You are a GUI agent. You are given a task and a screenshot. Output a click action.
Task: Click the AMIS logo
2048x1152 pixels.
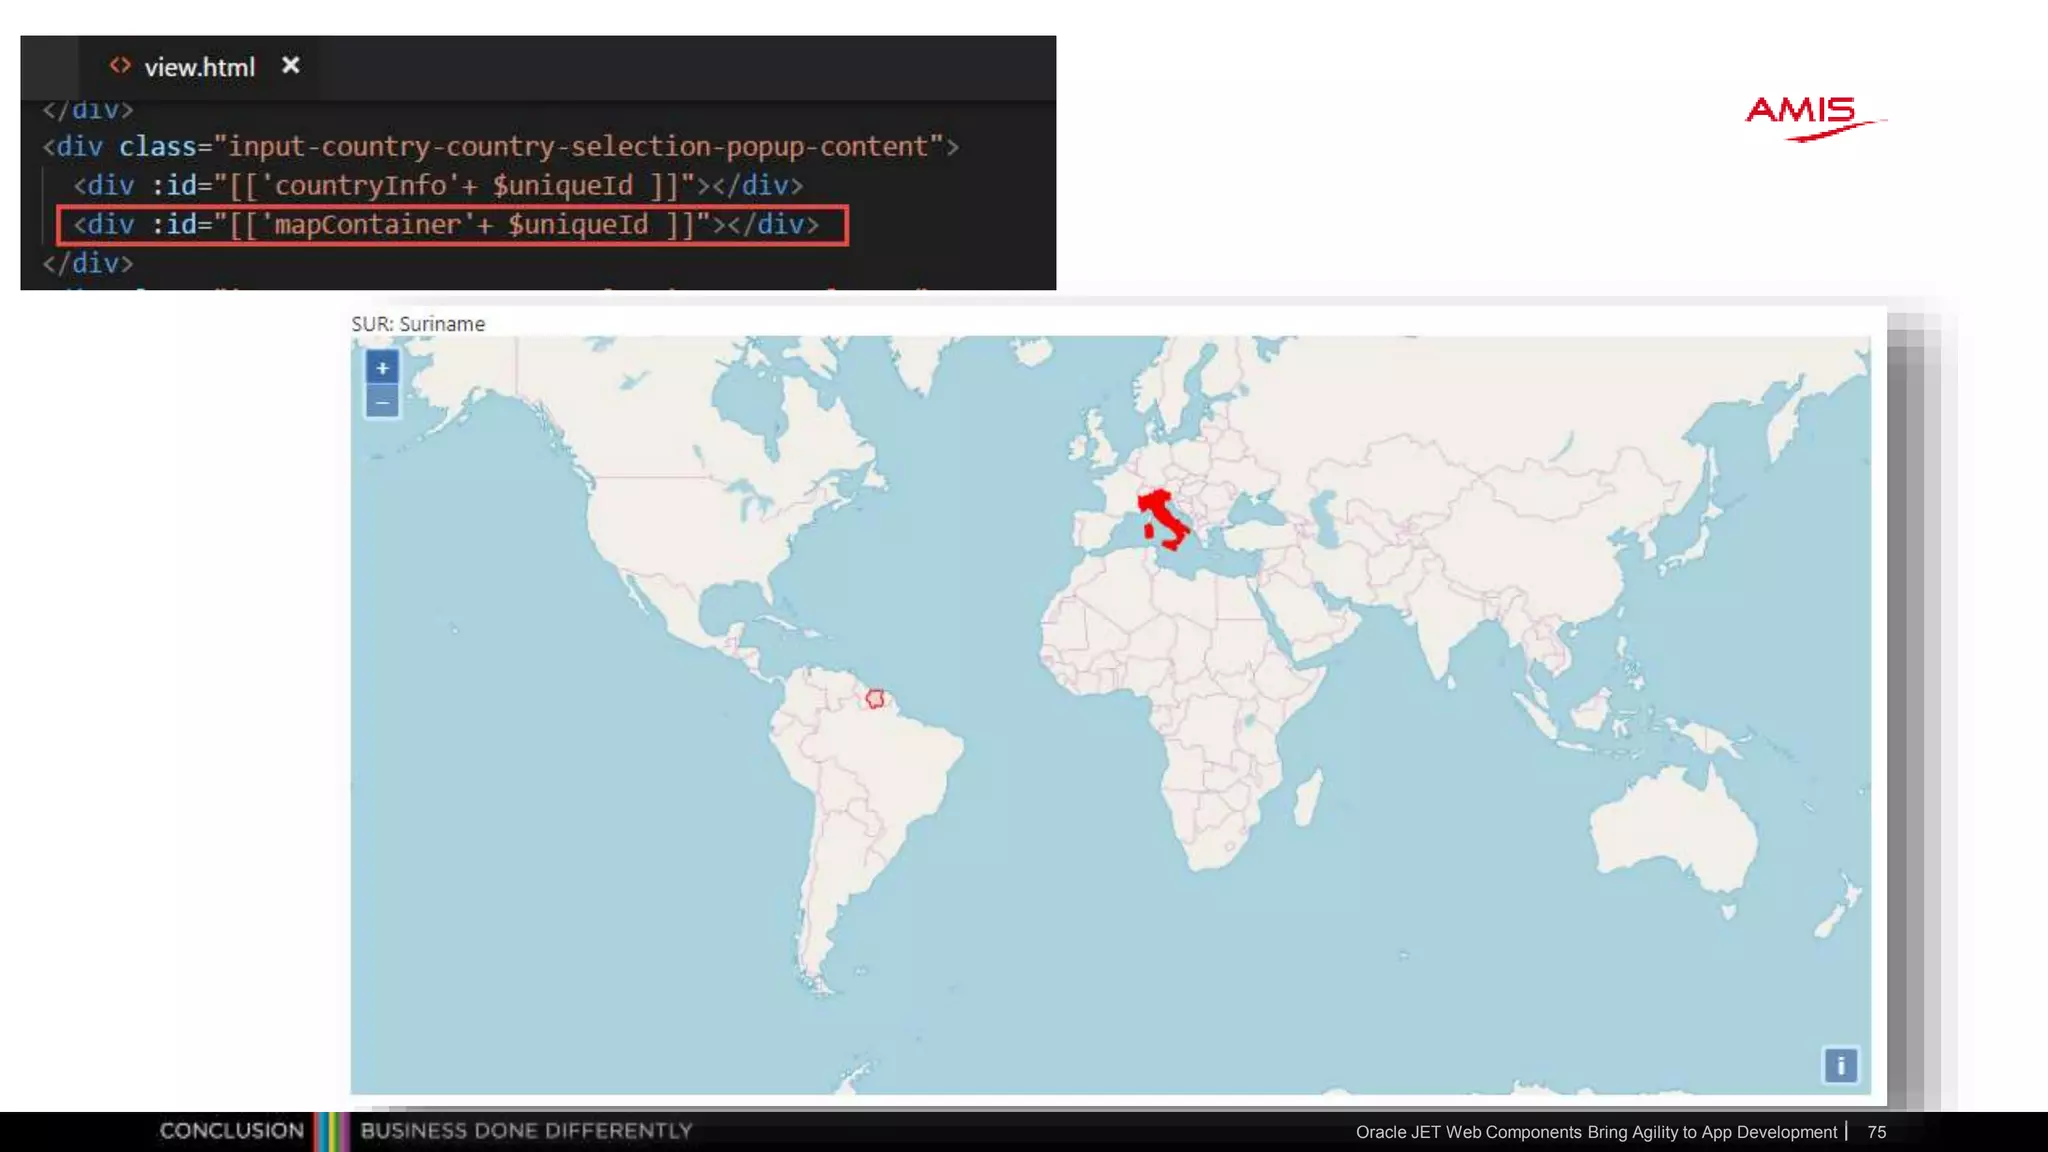pyautogui.click(x=1814, y=120)
